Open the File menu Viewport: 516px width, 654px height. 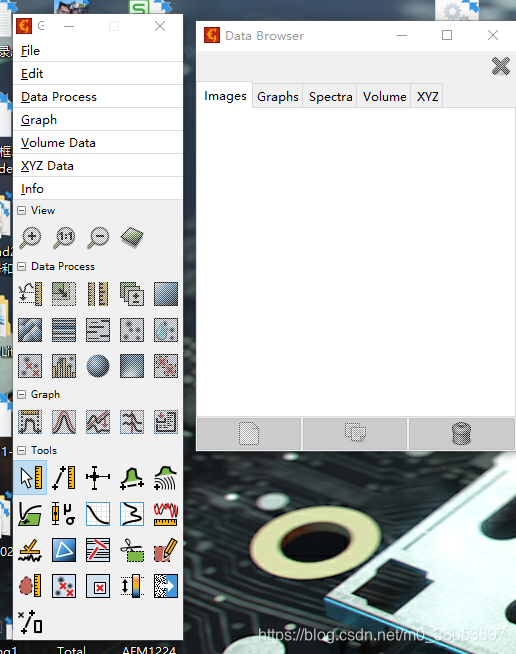coord(98,51)
